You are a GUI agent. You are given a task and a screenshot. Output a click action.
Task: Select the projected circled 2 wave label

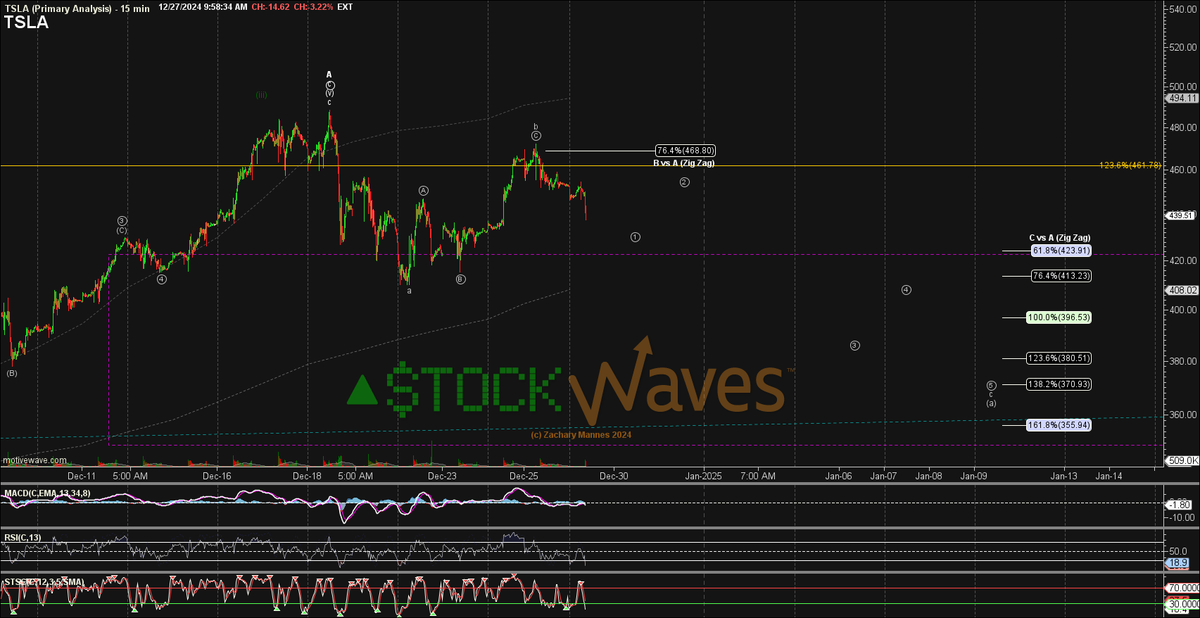684,182
